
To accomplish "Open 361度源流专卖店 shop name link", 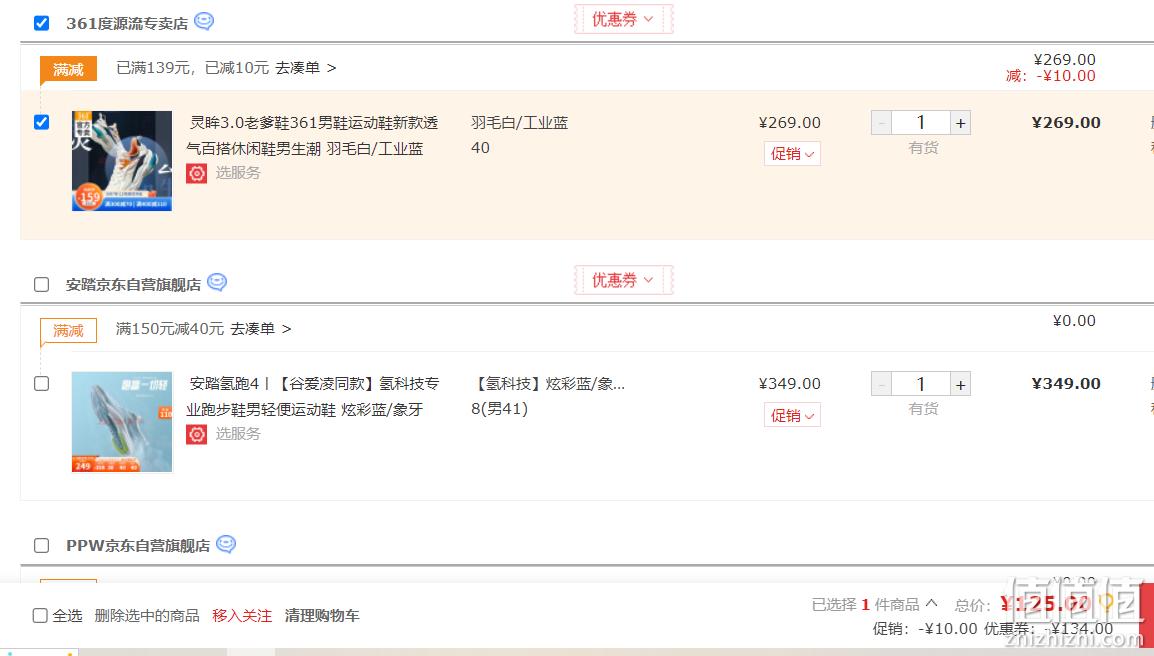I will click(x=127, y=24).
